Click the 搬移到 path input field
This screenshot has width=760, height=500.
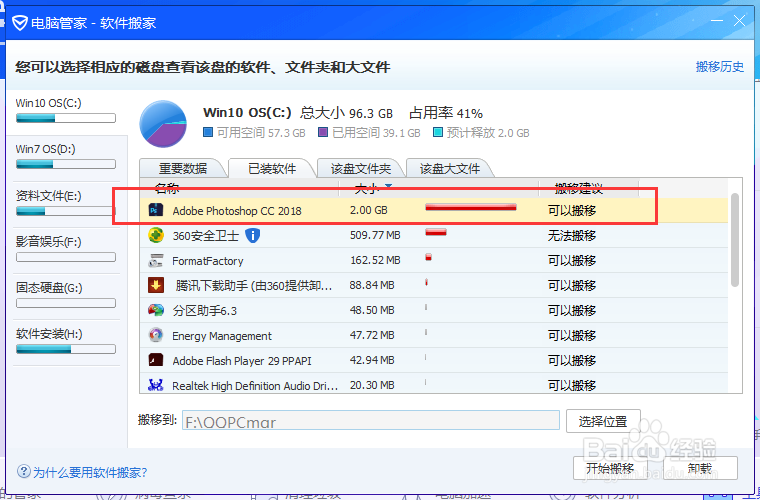click(x=371, y=421)
